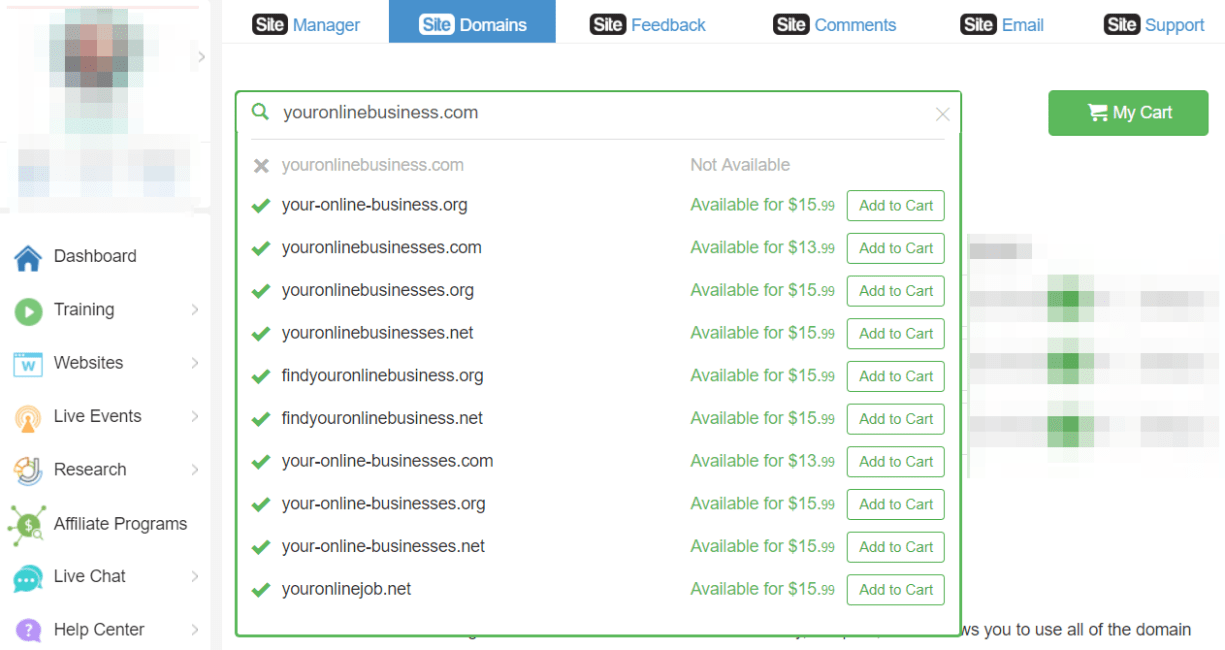The width and height of the screenshot is (1225, 650).
Task: Open the Site Feedback tab
Action: click(x=648, y=25)
